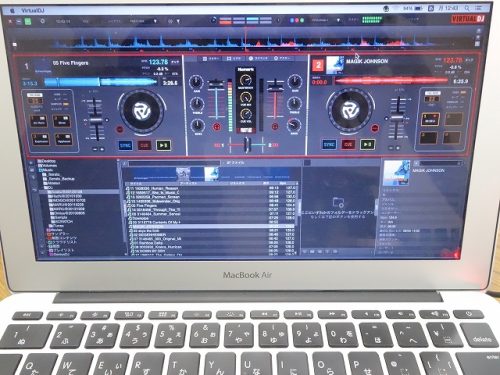This screenshot has height=375, width=500.
Task: Click the master volume knob in mixer center
Action: click(x=246, y=80)
